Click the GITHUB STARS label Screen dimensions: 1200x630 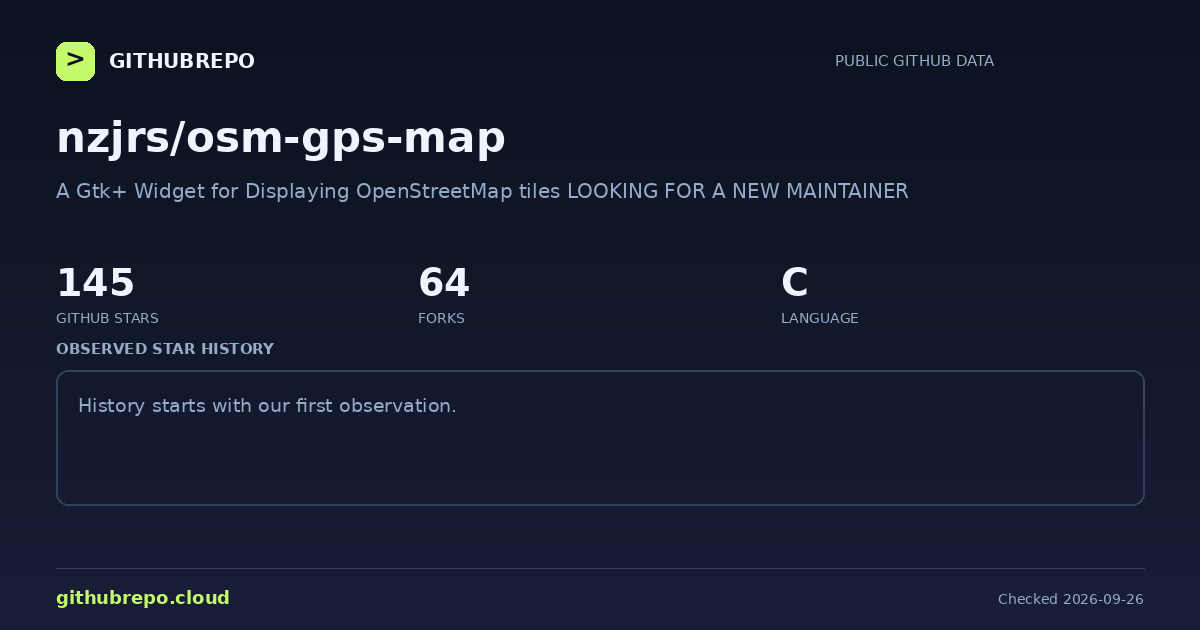(107, 318)
